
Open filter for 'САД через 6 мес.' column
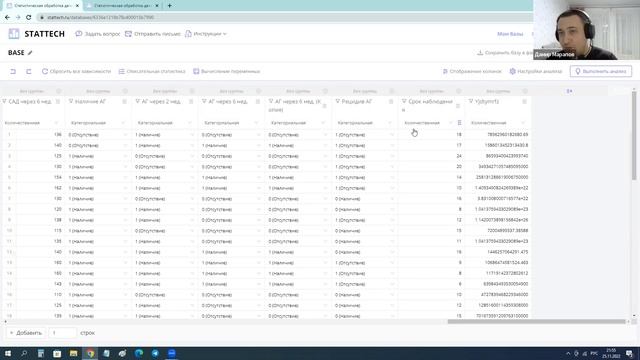tap(4, 101)
